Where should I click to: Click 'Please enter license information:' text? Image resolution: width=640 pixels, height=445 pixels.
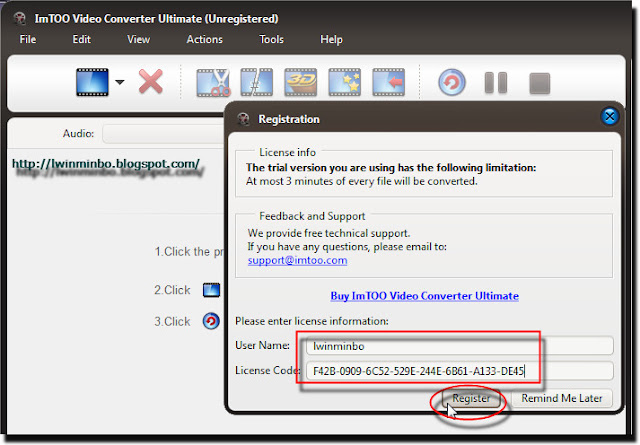click(x=312, y=321)
